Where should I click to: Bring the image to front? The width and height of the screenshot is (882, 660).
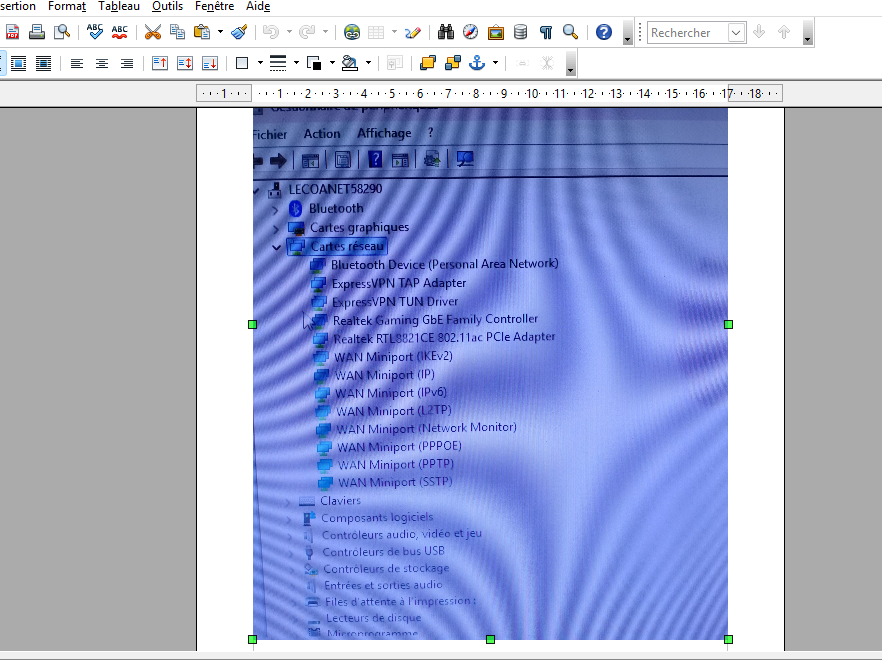click(x=428, y=63)
